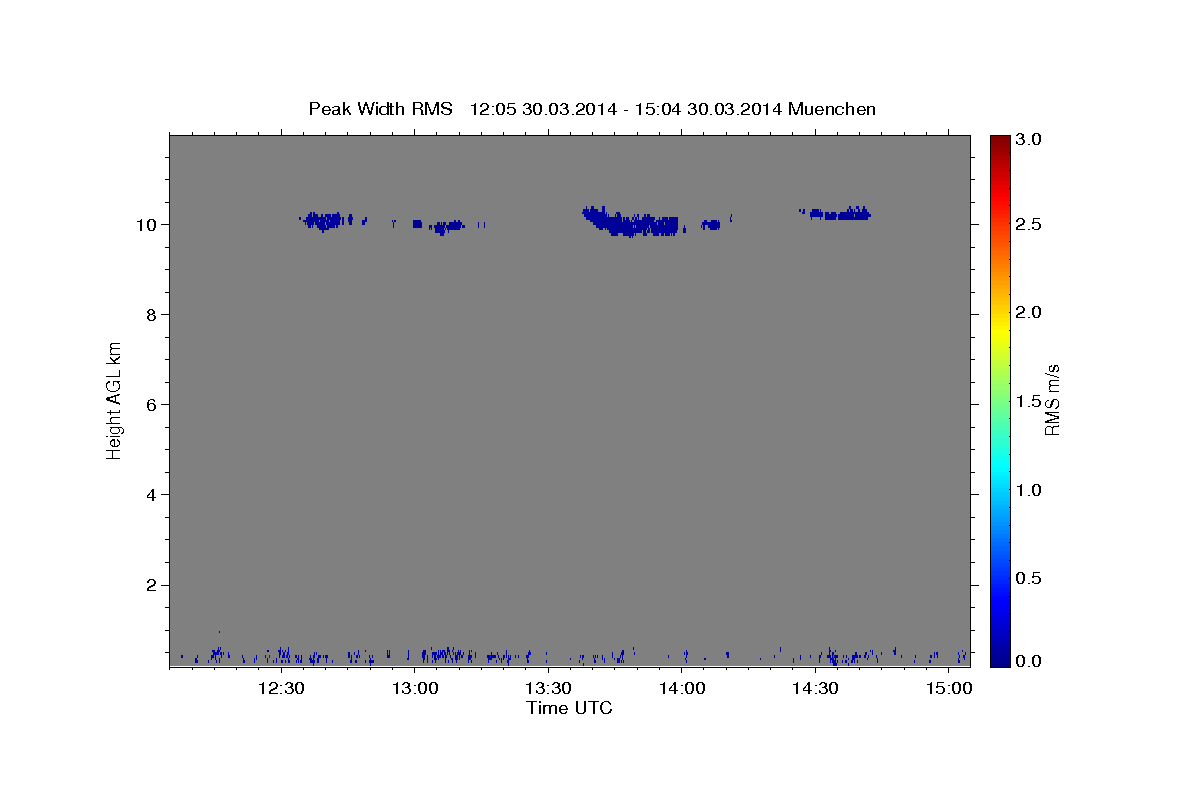Click the 8 km height tick label
This screenshot has height=800, width=1200.
click(x=153, y=314)
